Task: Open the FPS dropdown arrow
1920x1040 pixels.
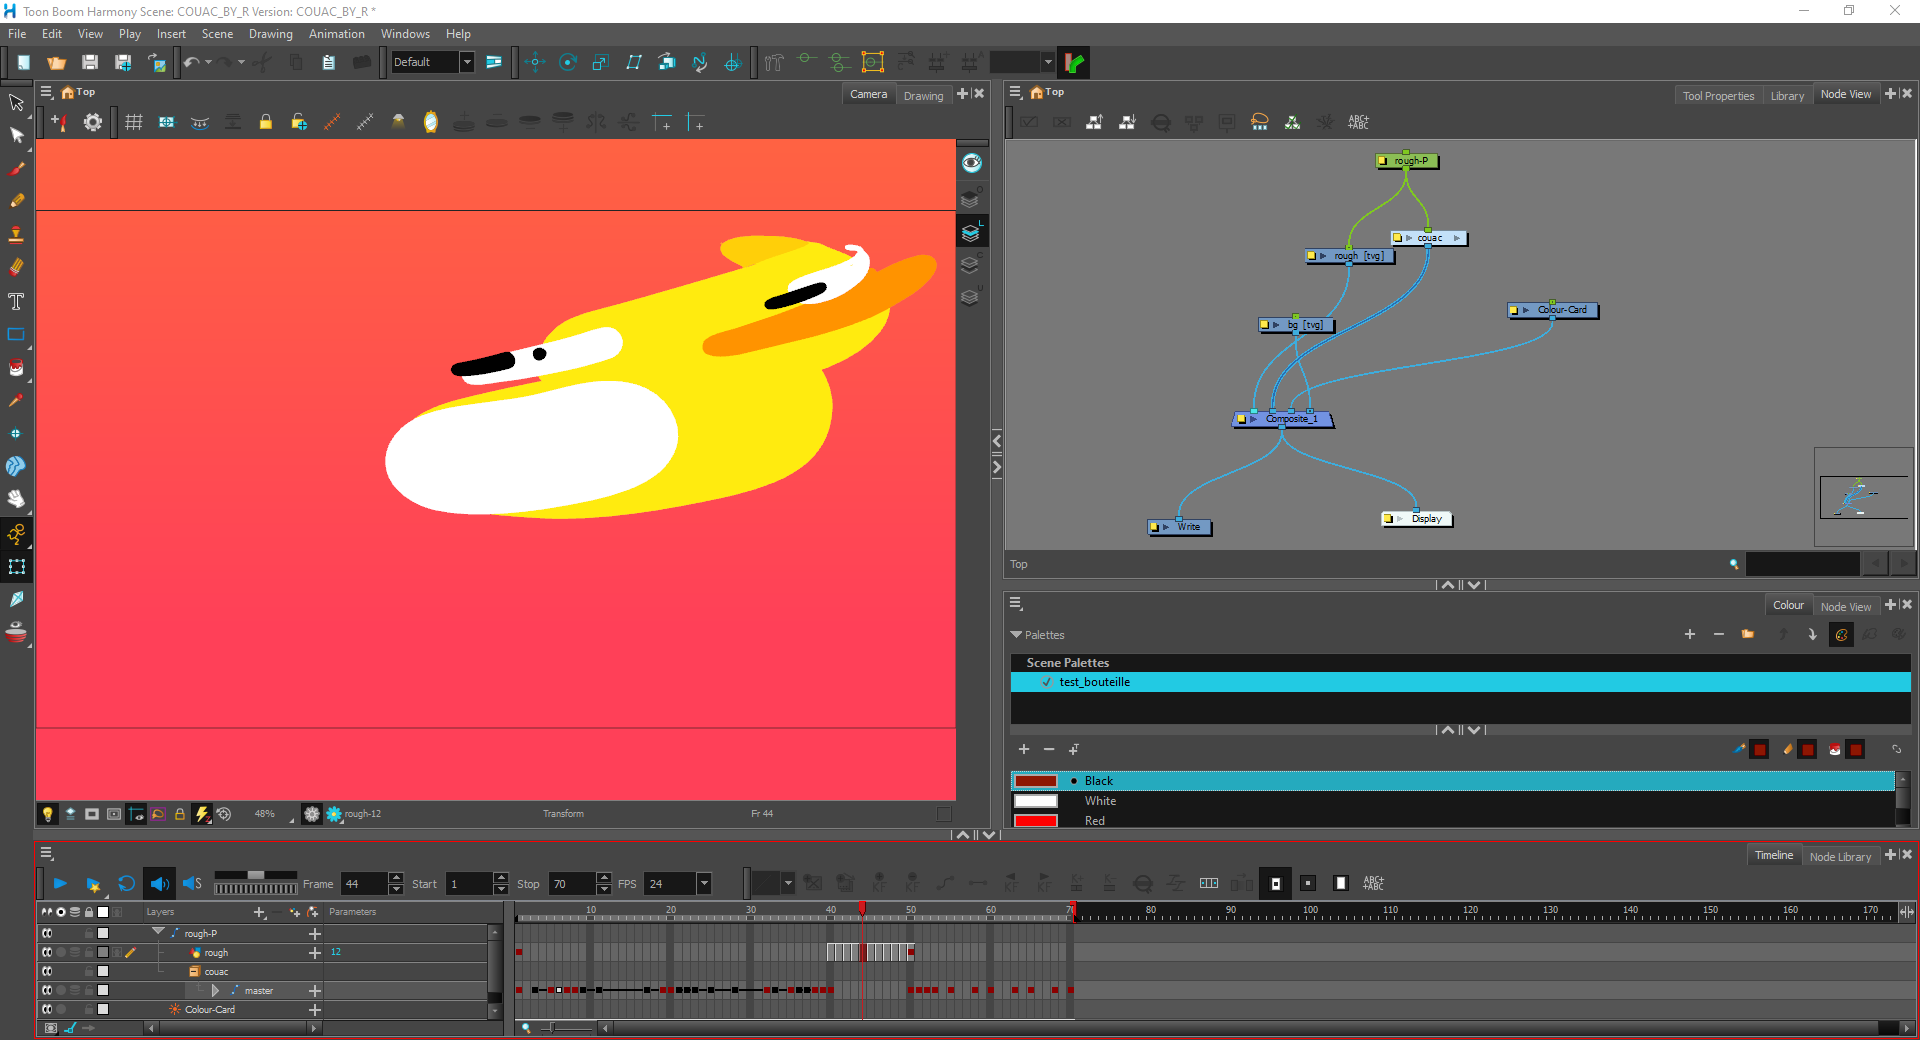Action: pos(704,883)
